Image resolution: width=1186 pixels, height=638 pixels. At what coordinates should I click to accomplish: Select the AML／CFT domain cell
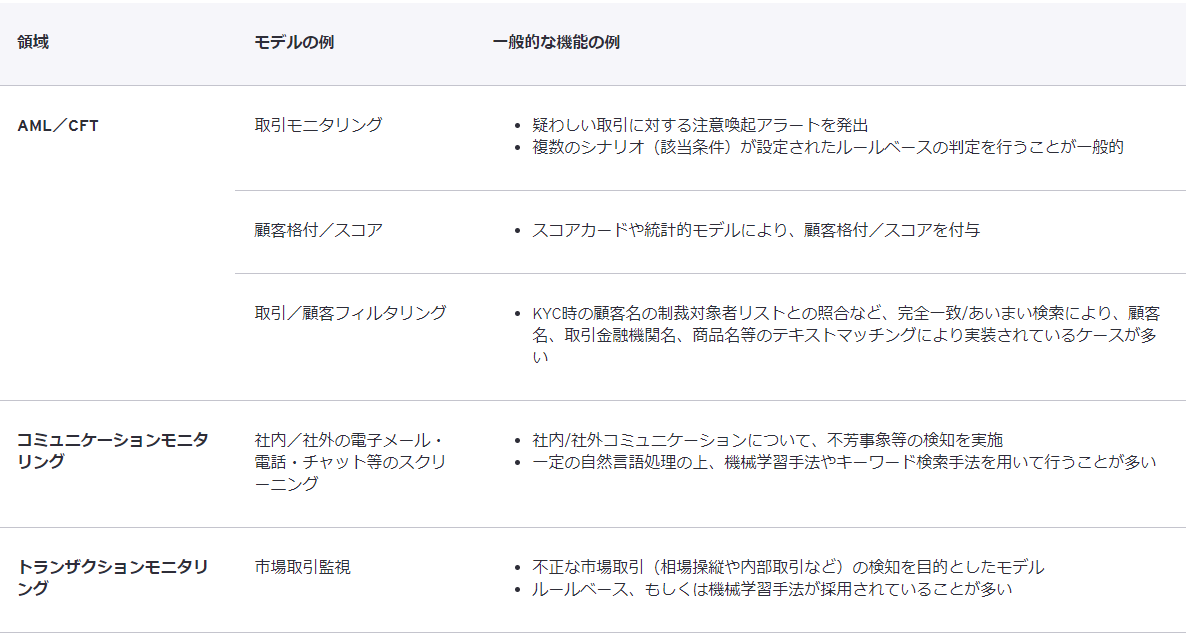coord(58,126)
